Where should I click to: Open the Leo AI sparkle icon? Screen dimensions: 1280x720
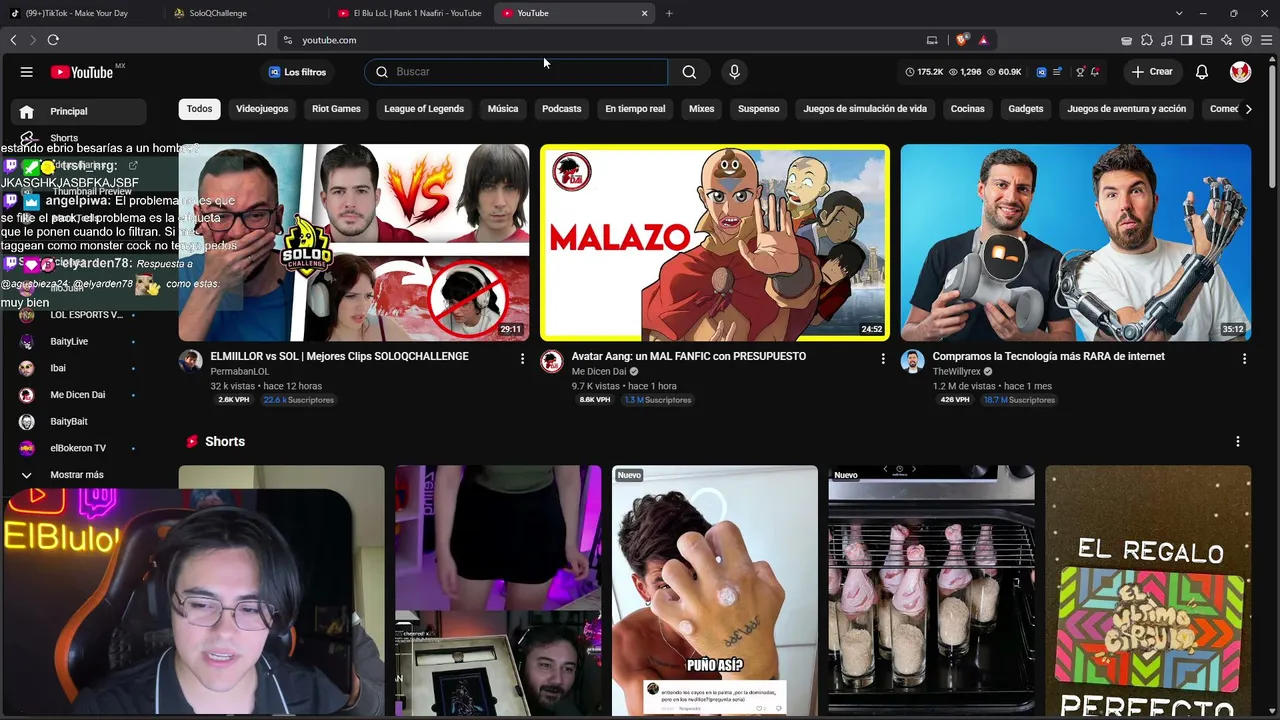[x=1226, y=40]
